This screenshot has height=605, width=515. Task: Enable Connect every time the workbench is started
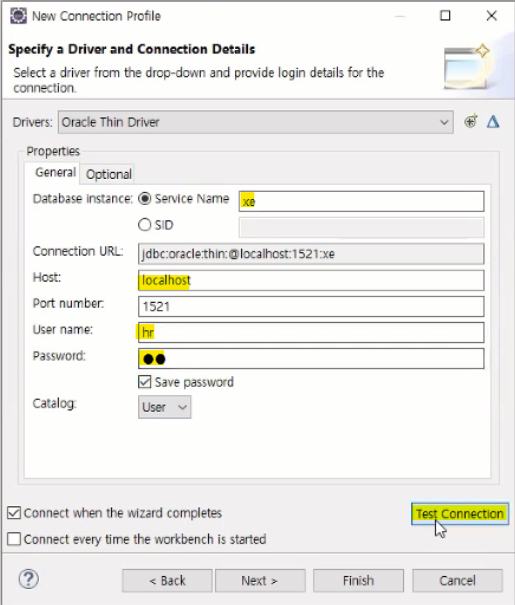click(14, 539)
